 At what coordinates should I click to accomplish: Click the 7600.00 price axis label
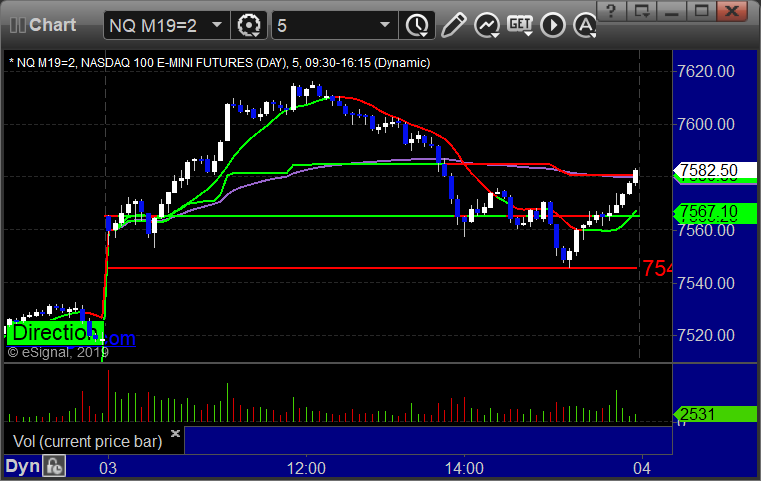click(706, 124)
